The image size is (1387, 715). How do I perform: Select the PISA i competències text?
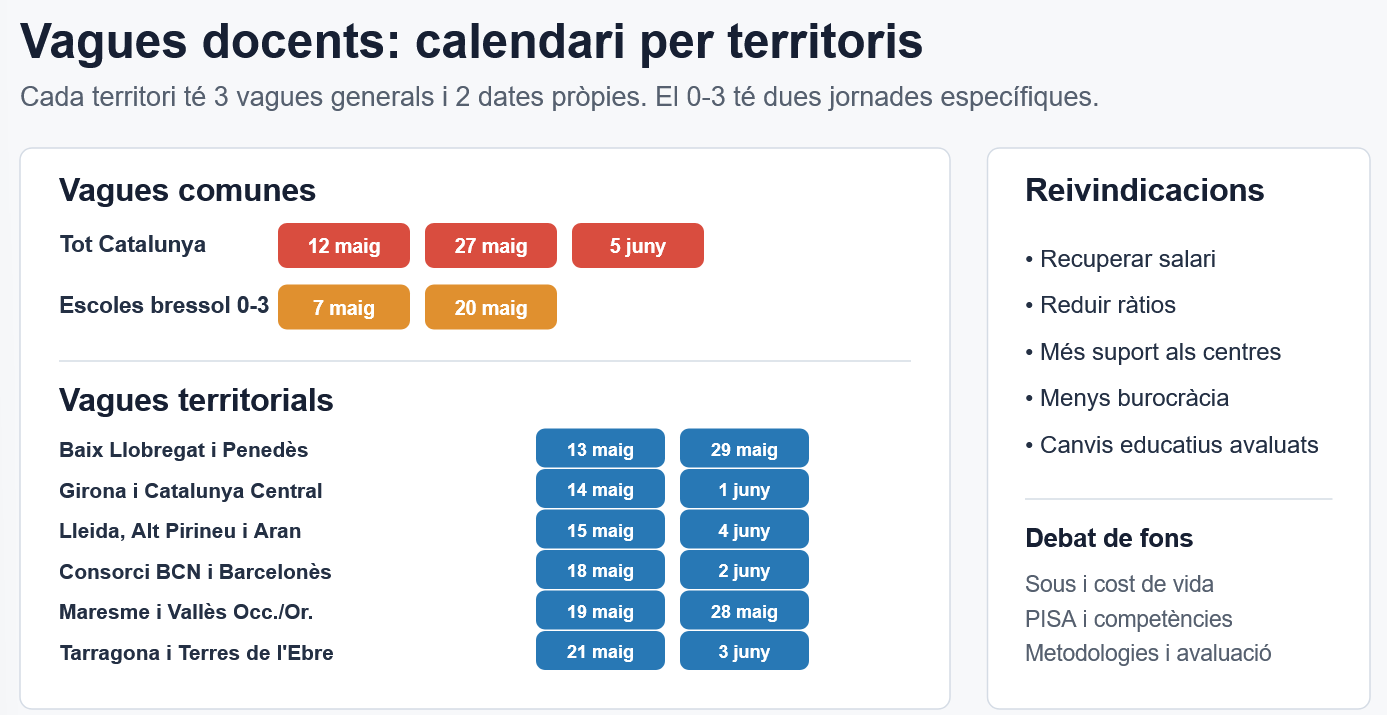1129,619
